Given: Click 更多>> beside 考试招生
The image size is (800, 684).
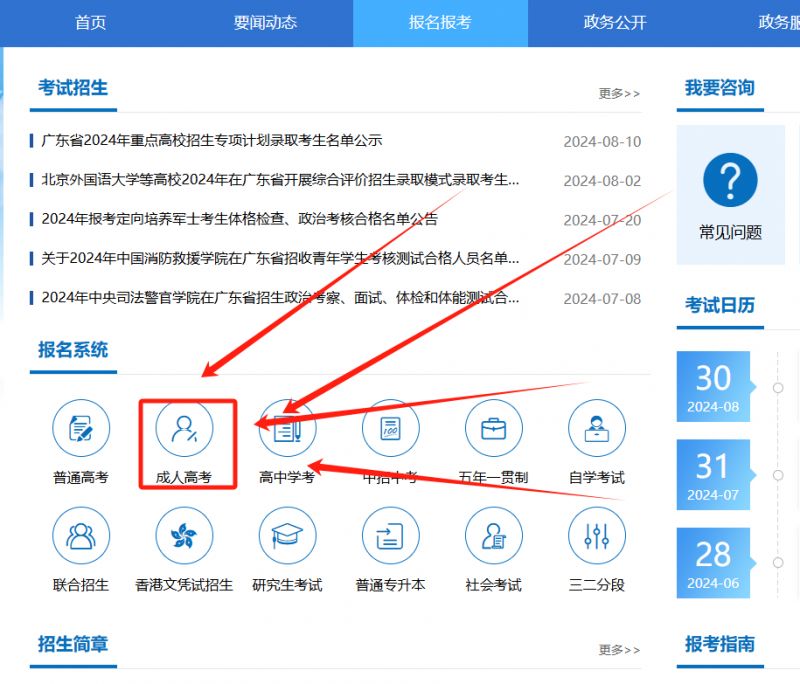Looking at the screenshot, I should coord(619,93).
